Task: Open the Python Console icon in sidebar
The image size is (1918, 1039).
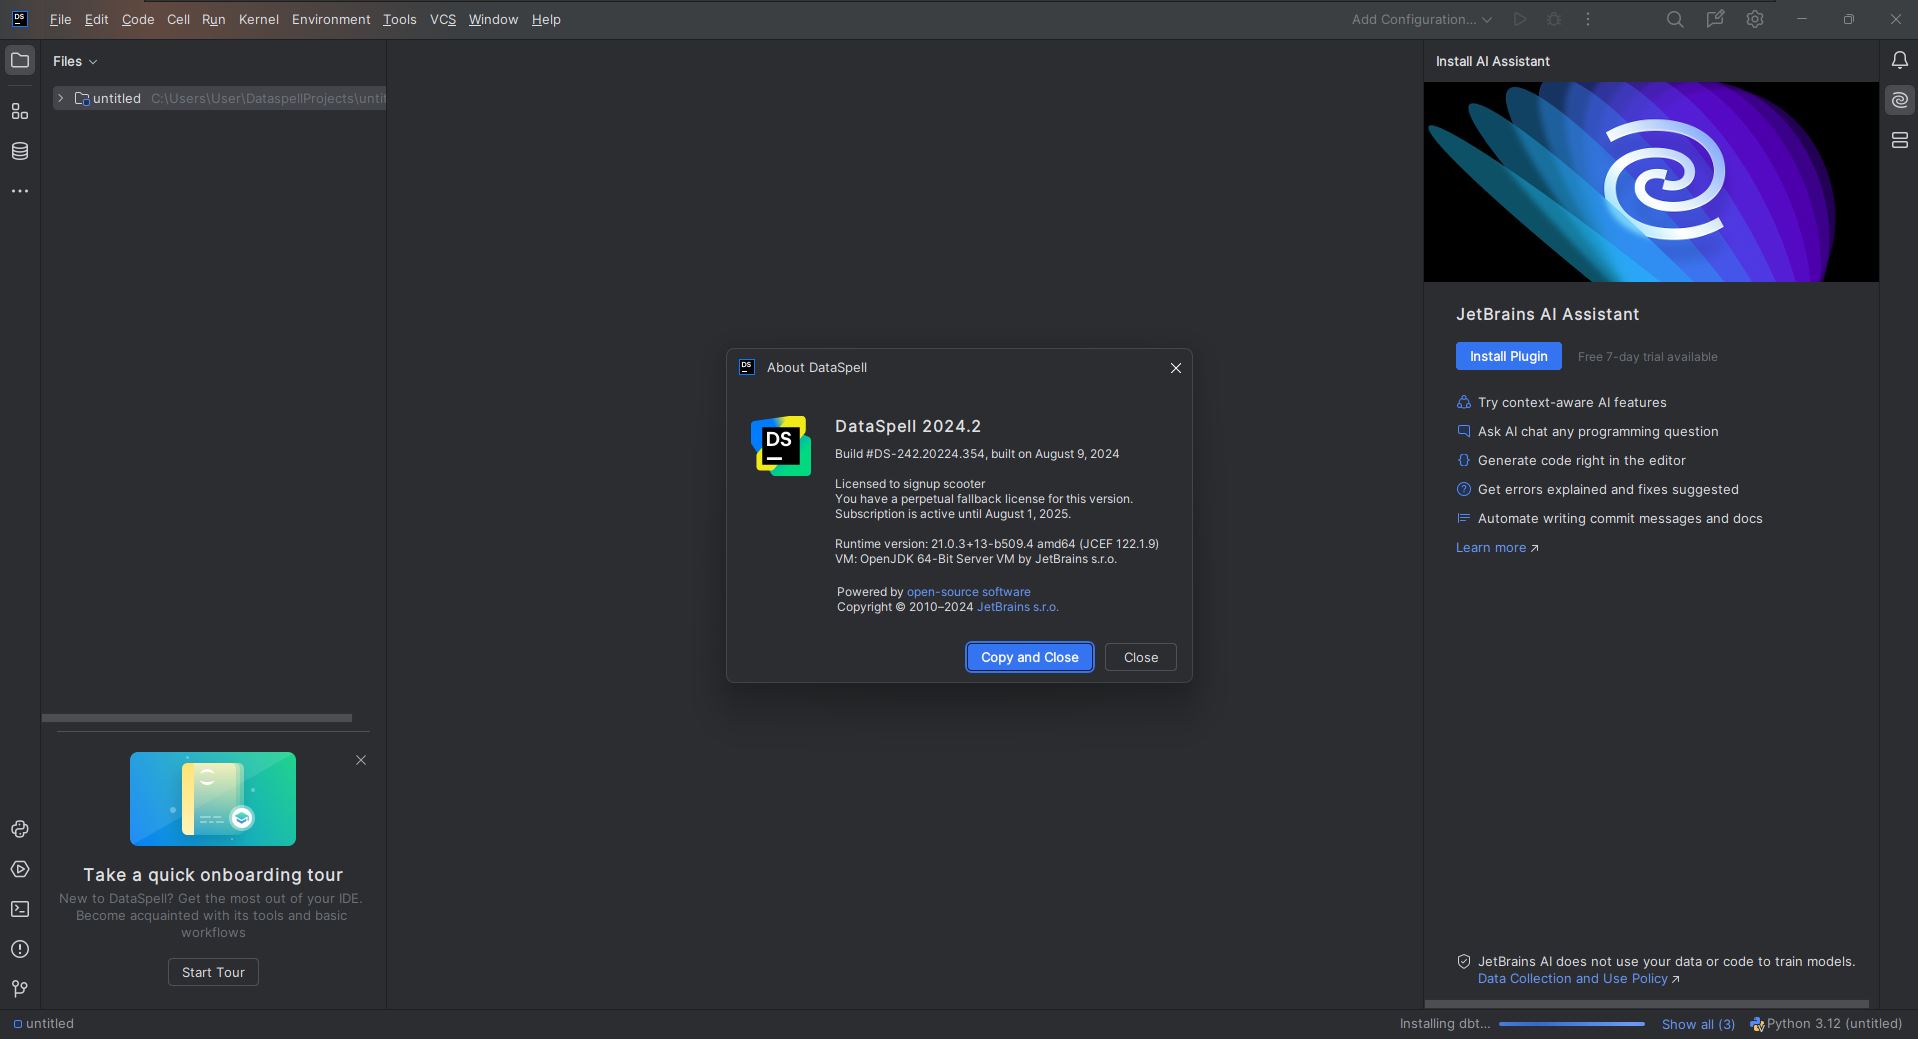Action: pyautogui.click(x=19, y=829)
